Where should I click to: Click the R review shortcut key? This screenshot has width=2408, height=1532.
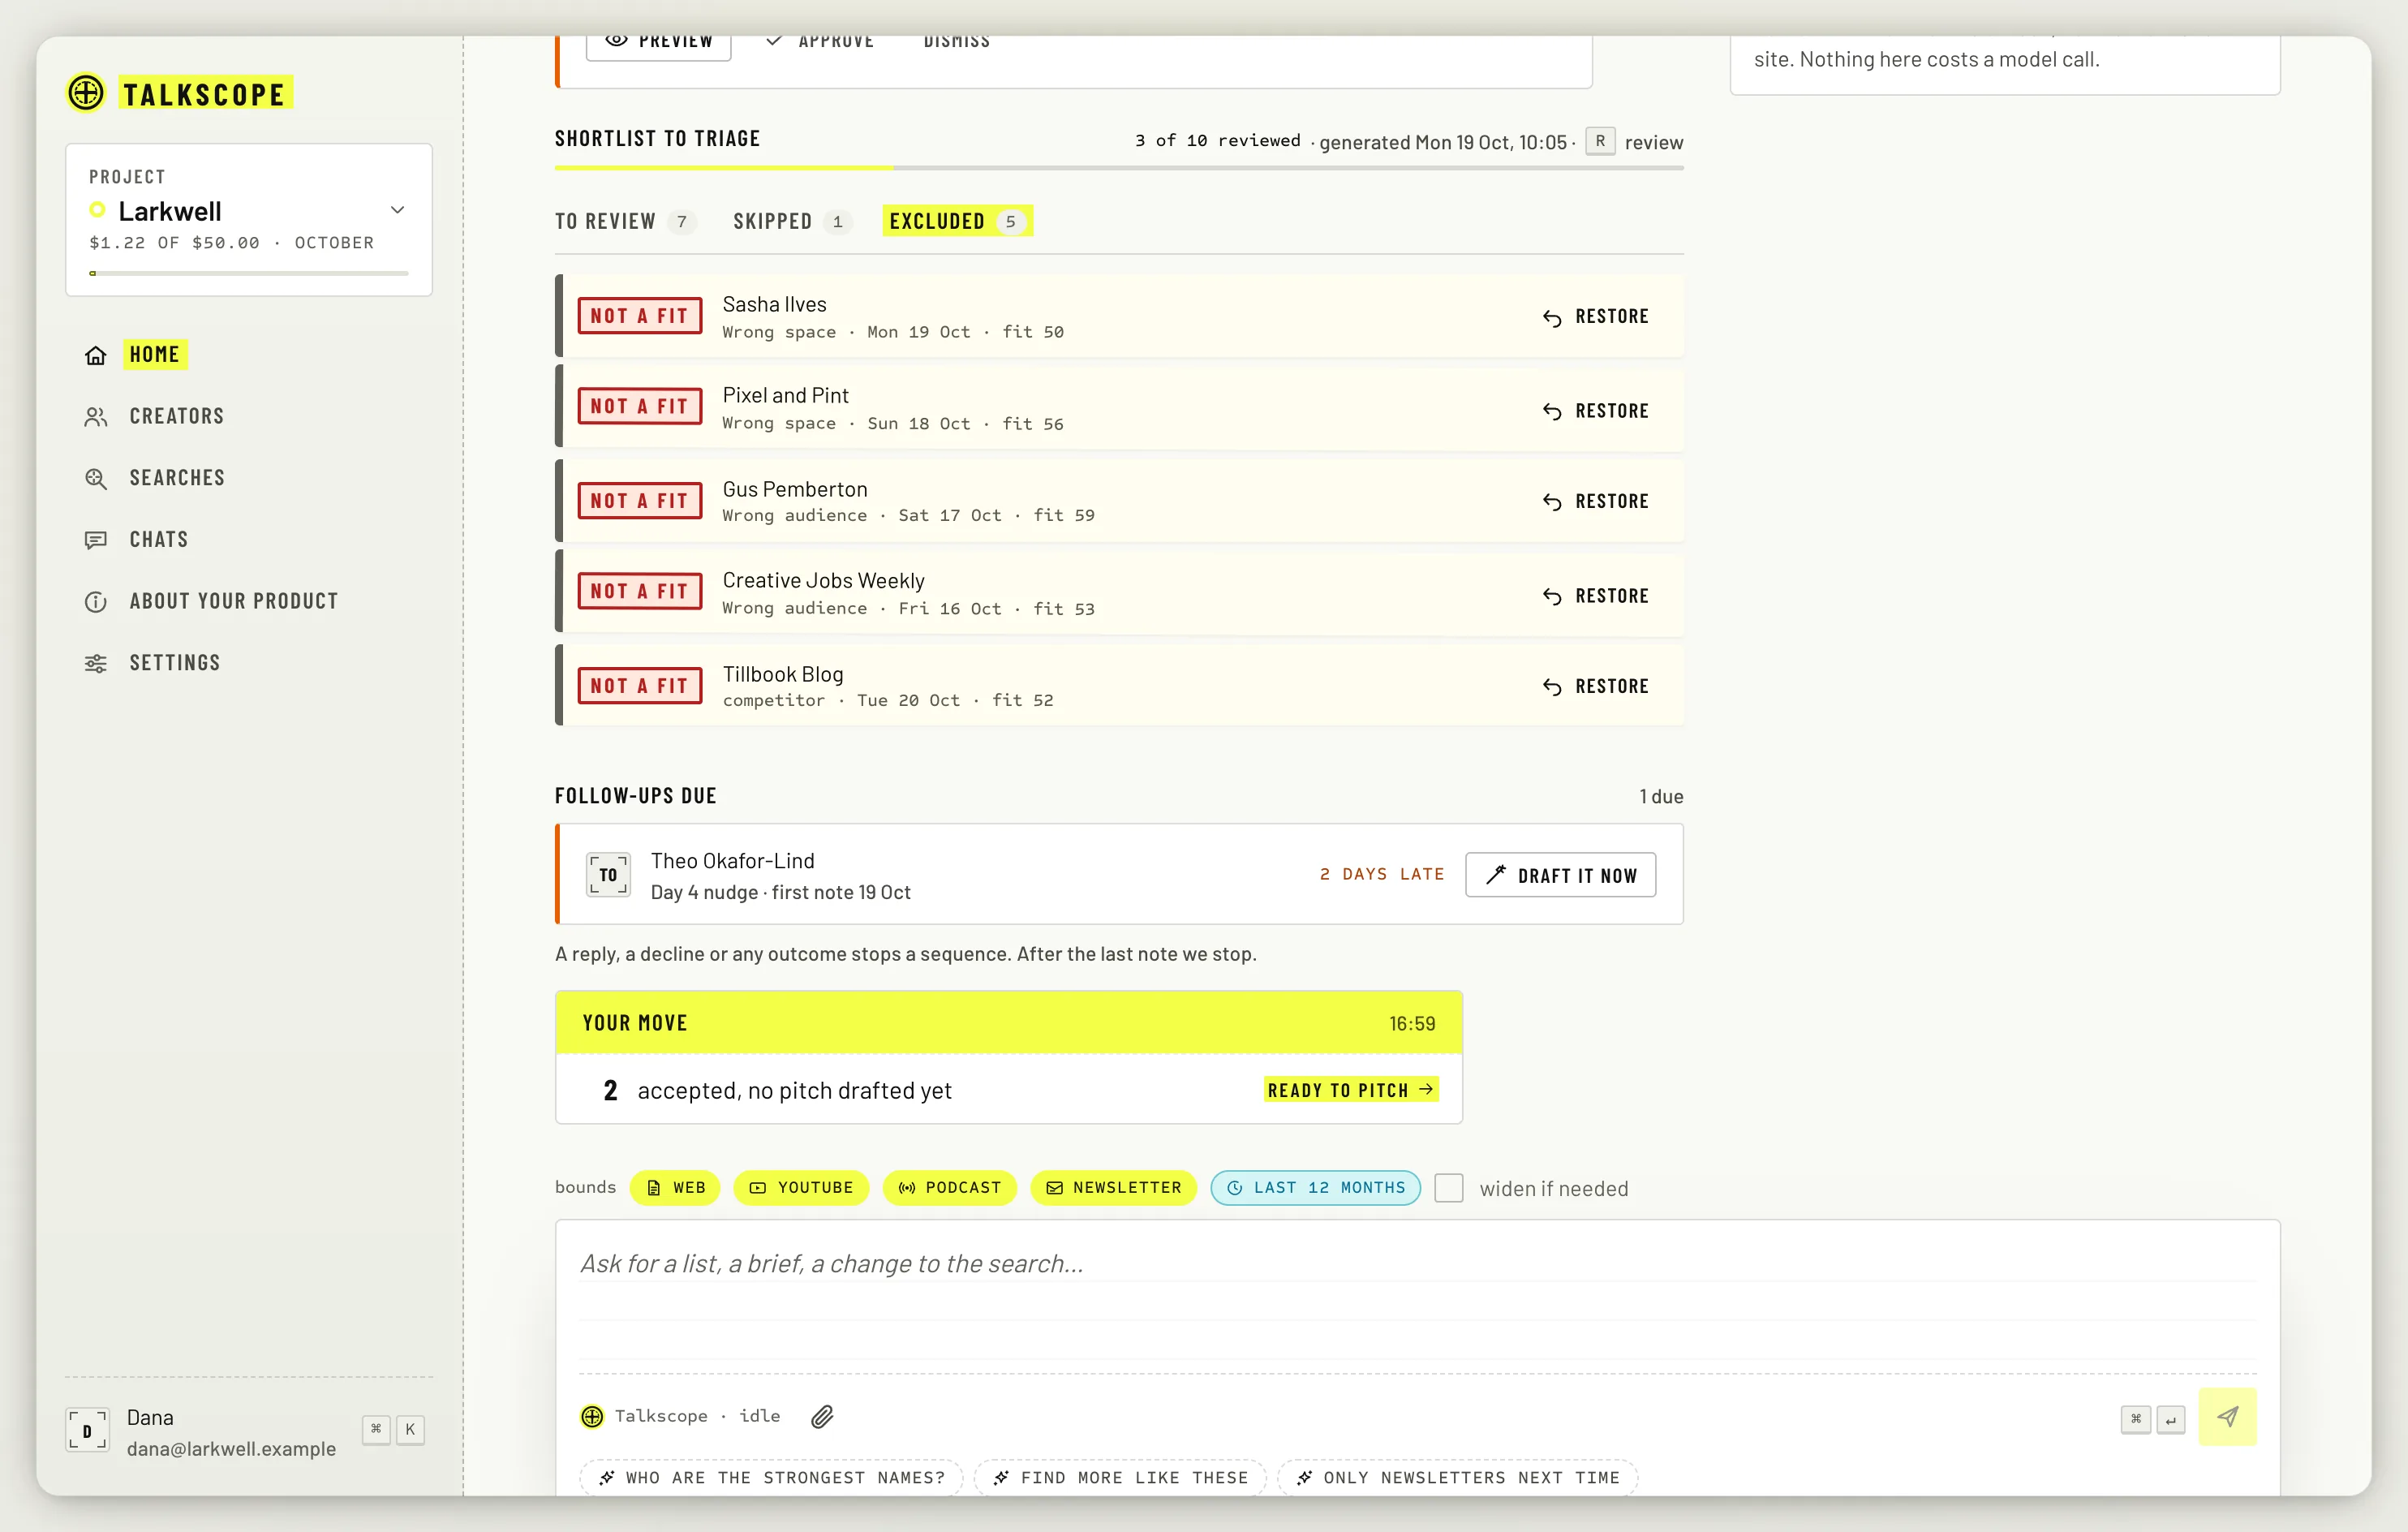pyautogui.click(x=1600, y=141)
